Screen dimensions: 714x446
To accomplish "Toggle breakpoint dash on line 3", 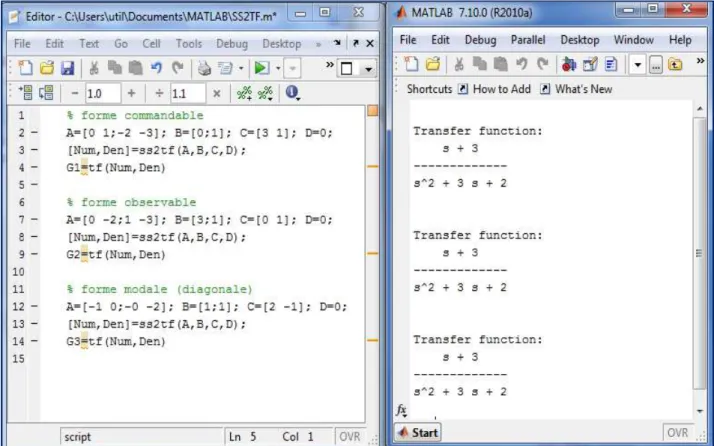I will click(35, 150).
